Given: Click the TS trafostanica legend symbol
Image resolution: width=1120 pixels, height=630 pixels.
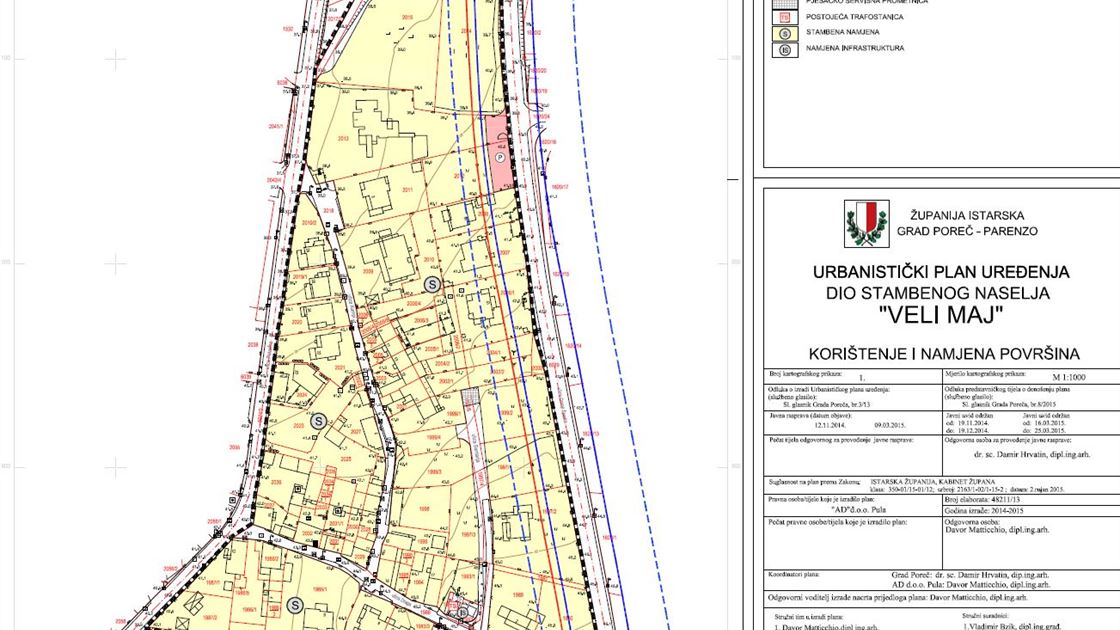Looking at the screenshot, I should point(787,17).
